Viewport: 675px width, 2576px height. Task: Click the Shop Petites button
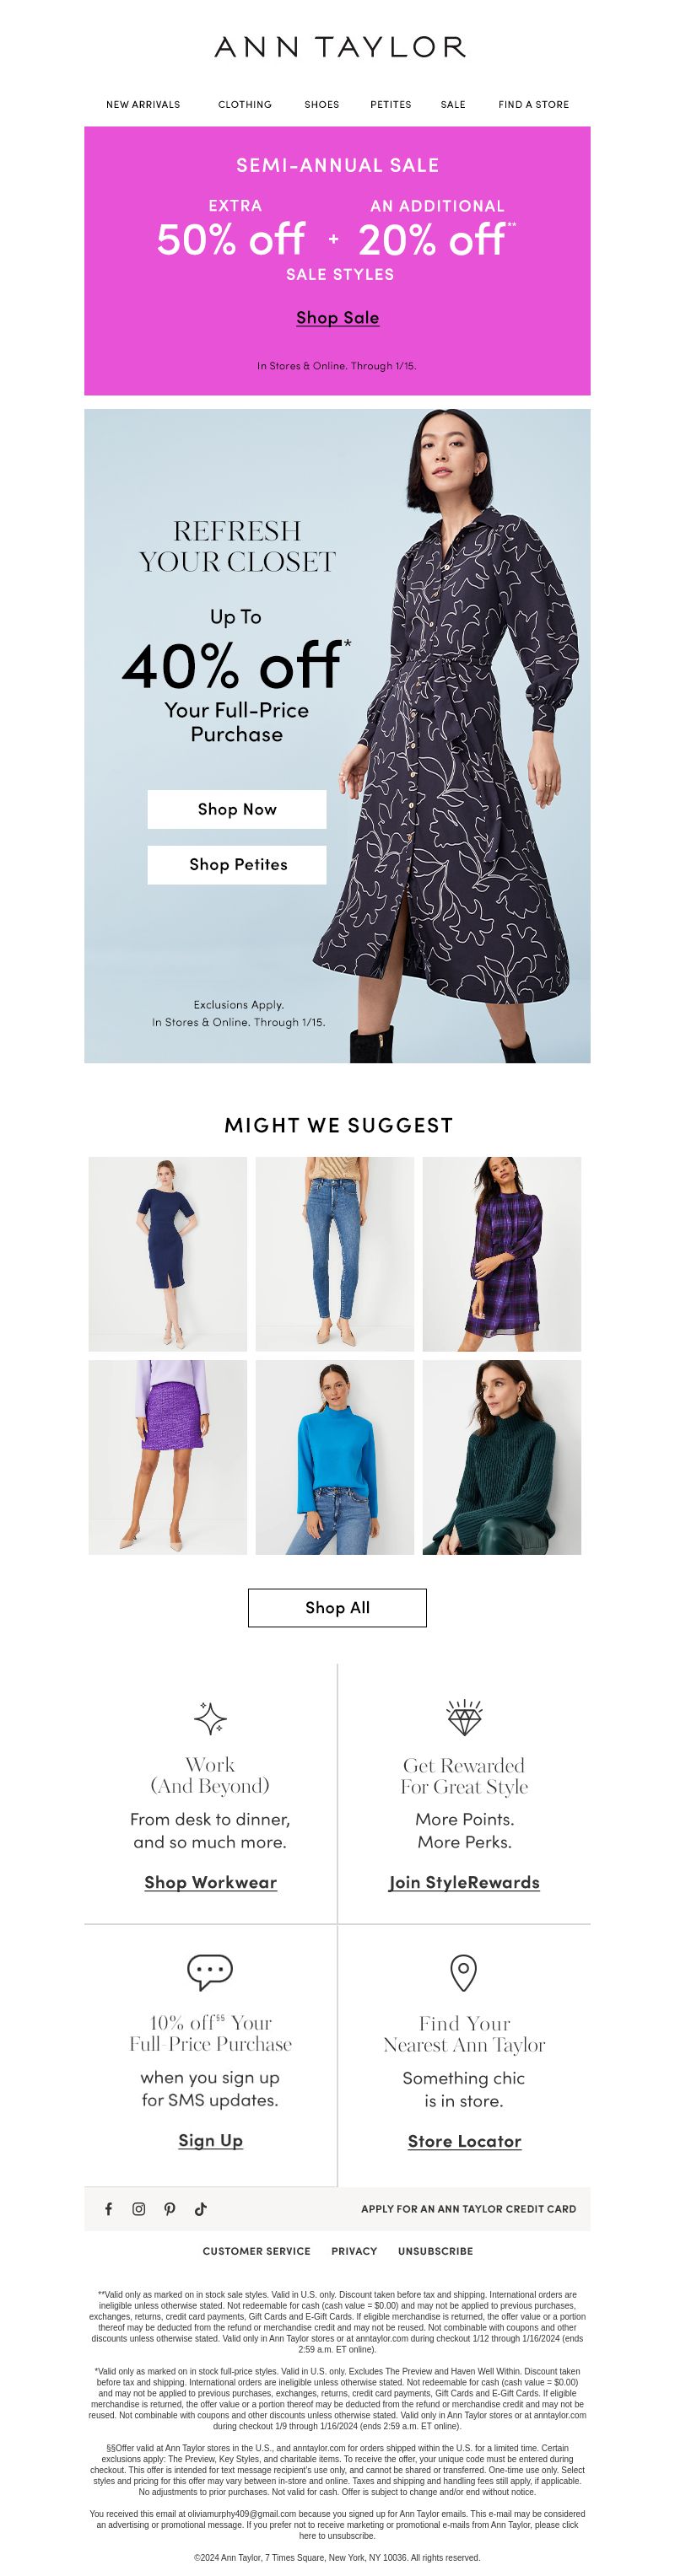(x=237, y=864)
